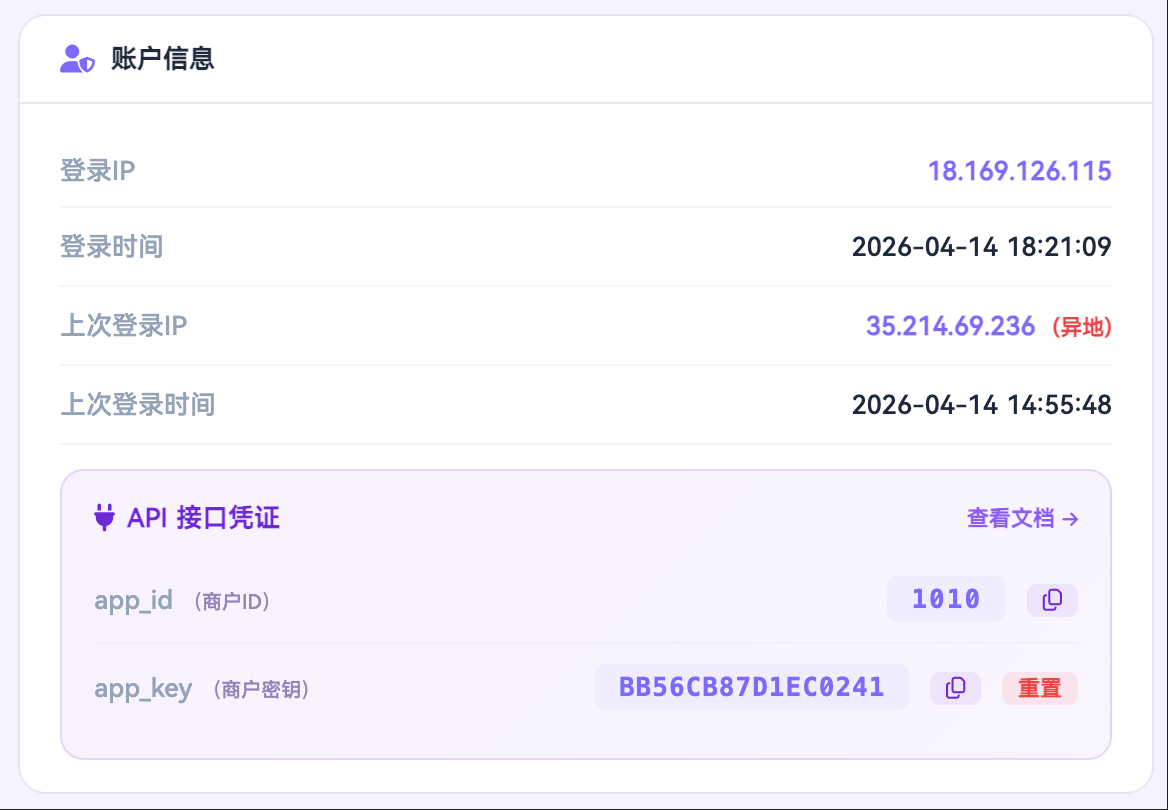Click the last login IP 35.214.69.236

(950, 326)
